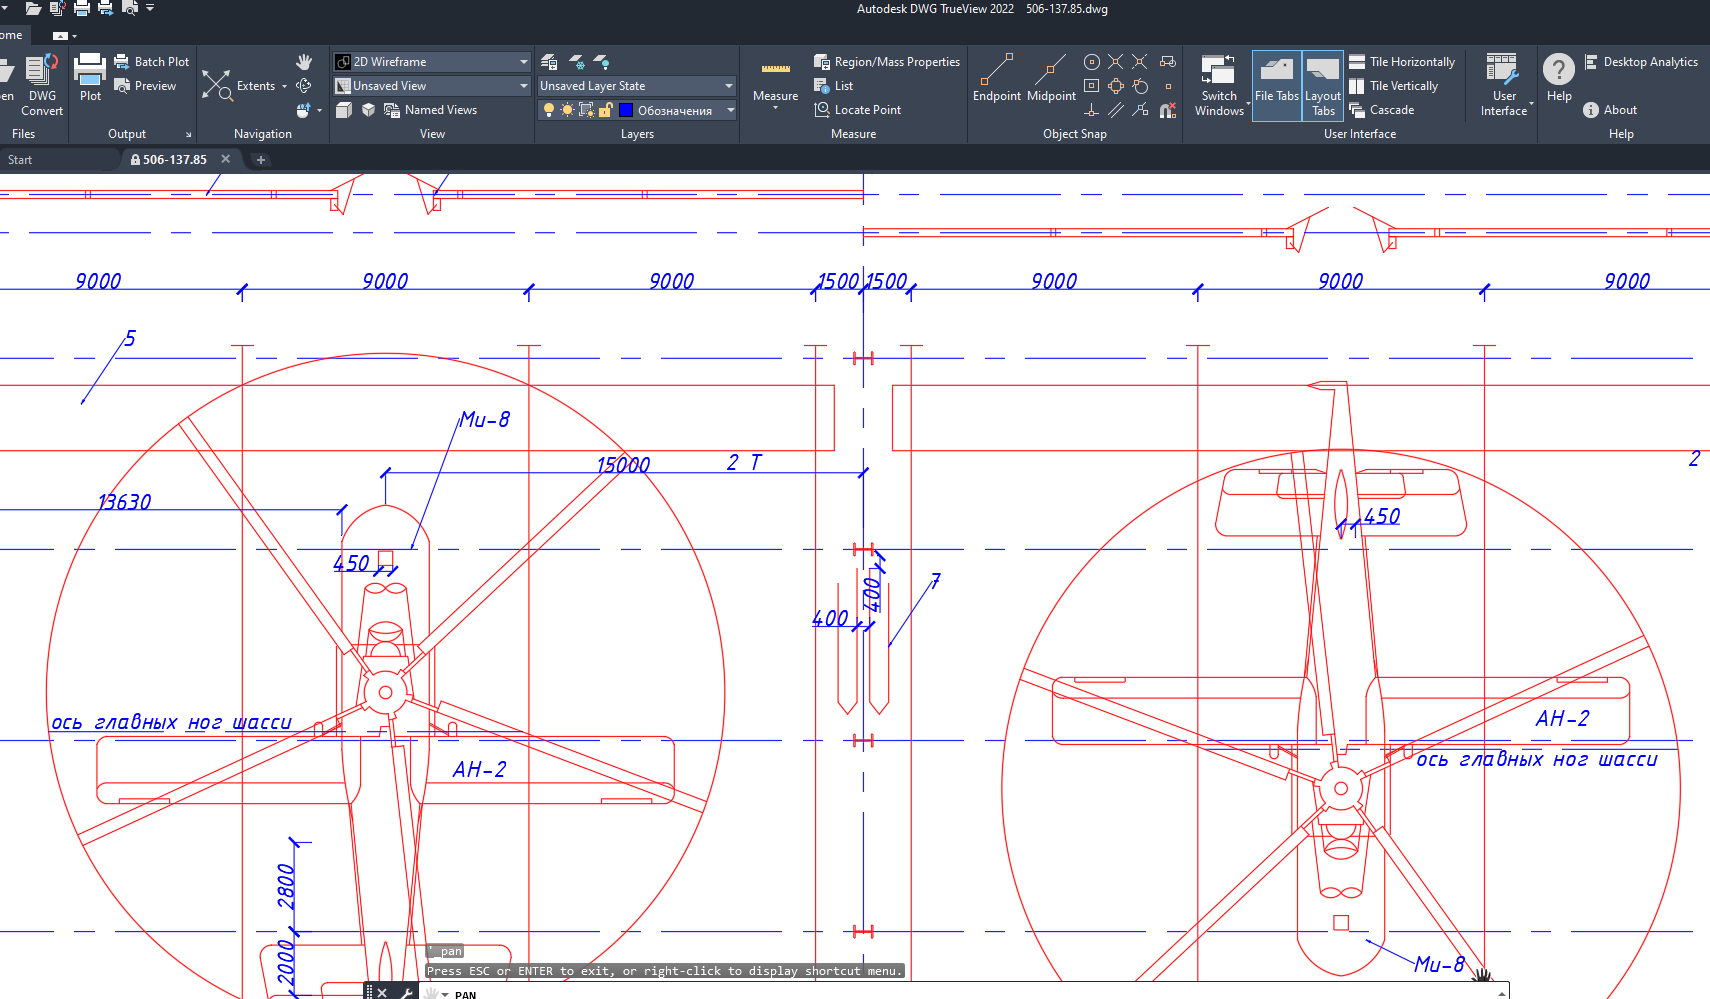Activate the Pan hand tool in Navigation
This screenshot has width=1710, height=999.
(x=304, y=62)
